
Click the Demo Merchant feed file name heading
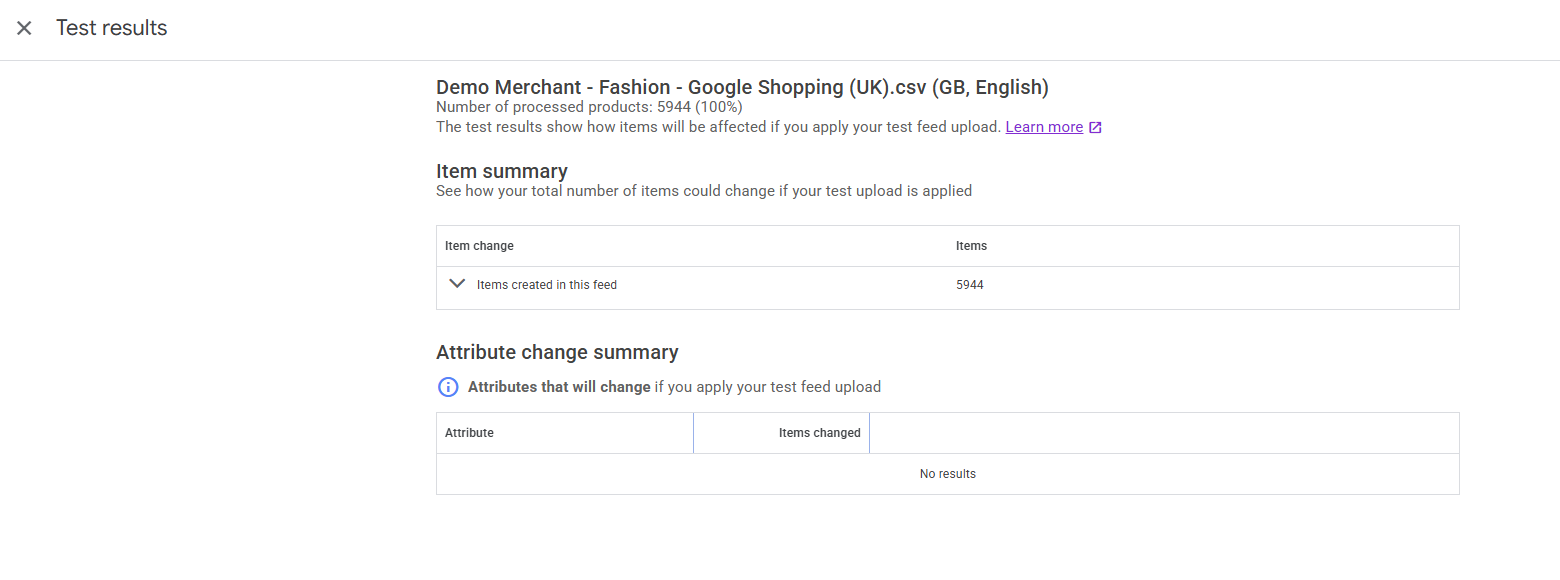click(742, 87)
